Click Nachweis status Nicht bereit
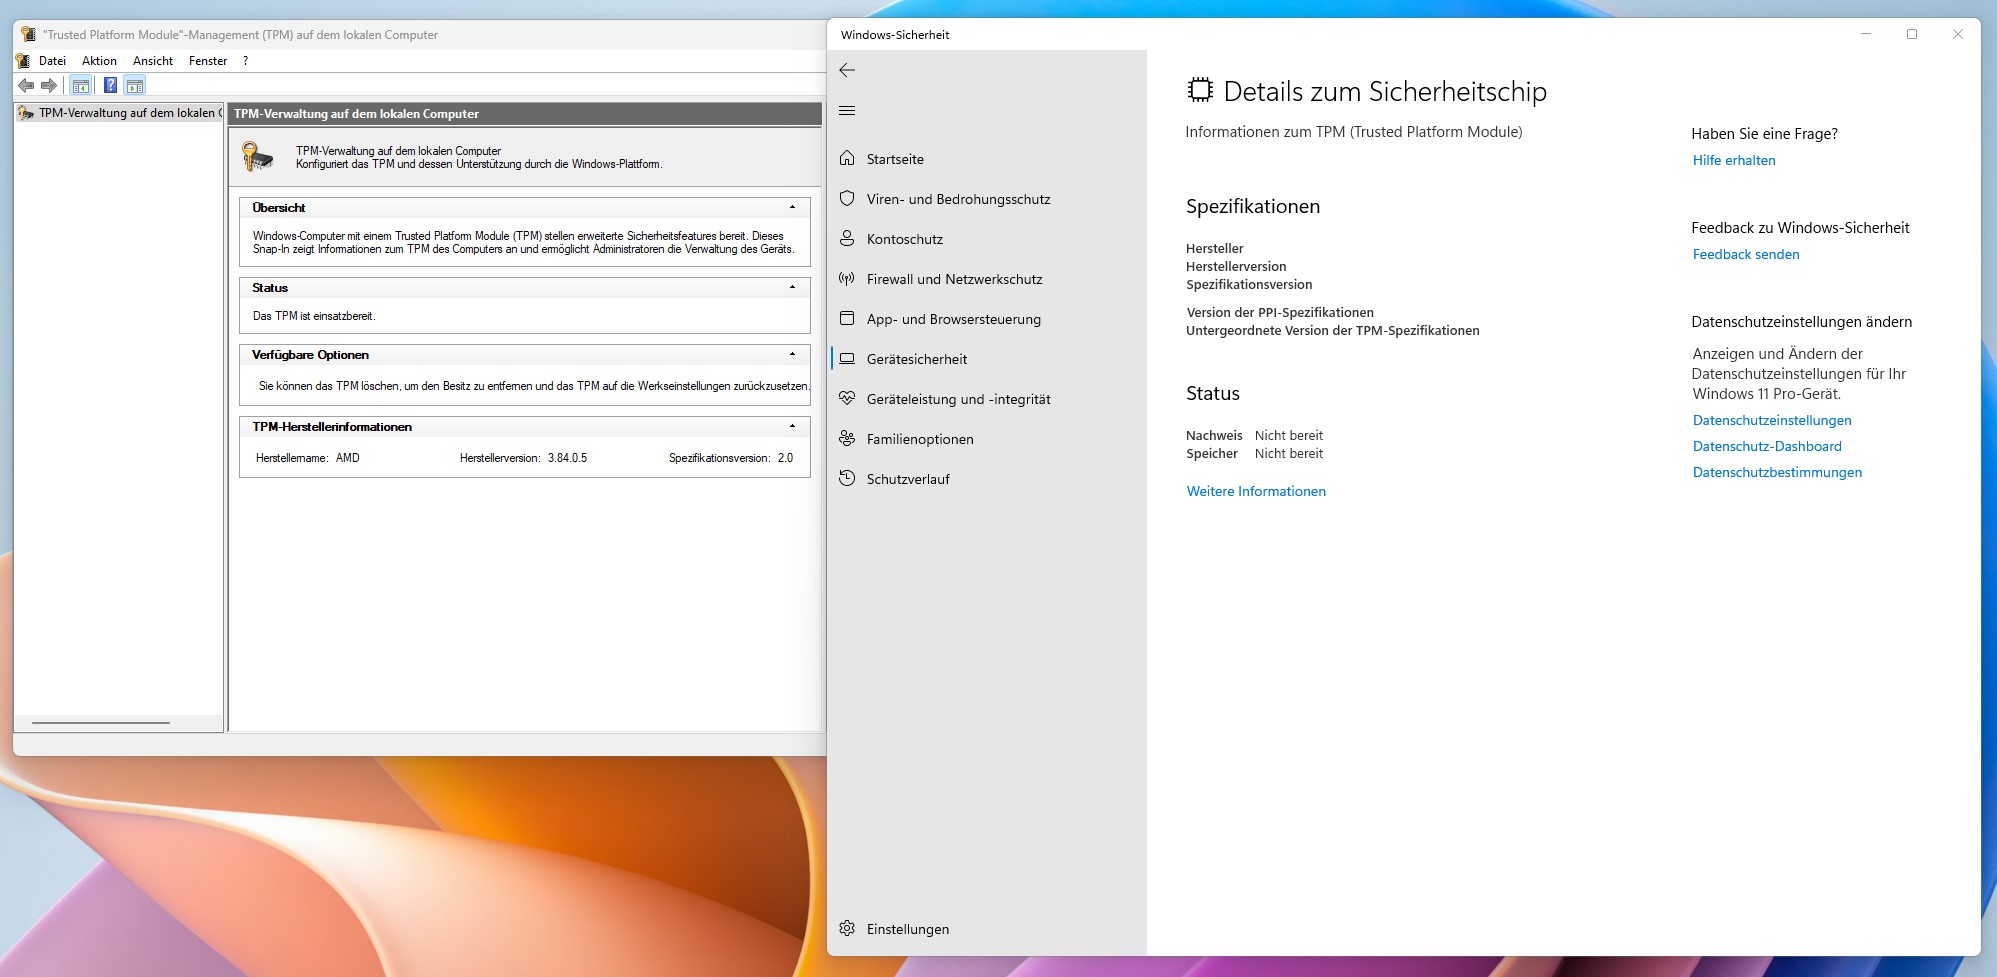 click(1289, 435)
